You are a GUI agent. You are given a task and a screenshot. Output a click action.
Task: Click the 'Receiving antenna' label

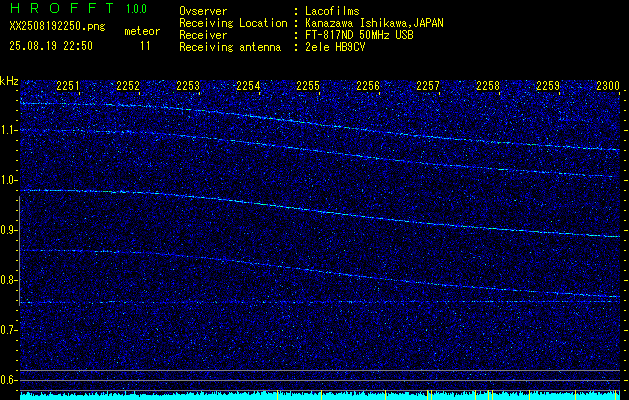tap(230, 47)
